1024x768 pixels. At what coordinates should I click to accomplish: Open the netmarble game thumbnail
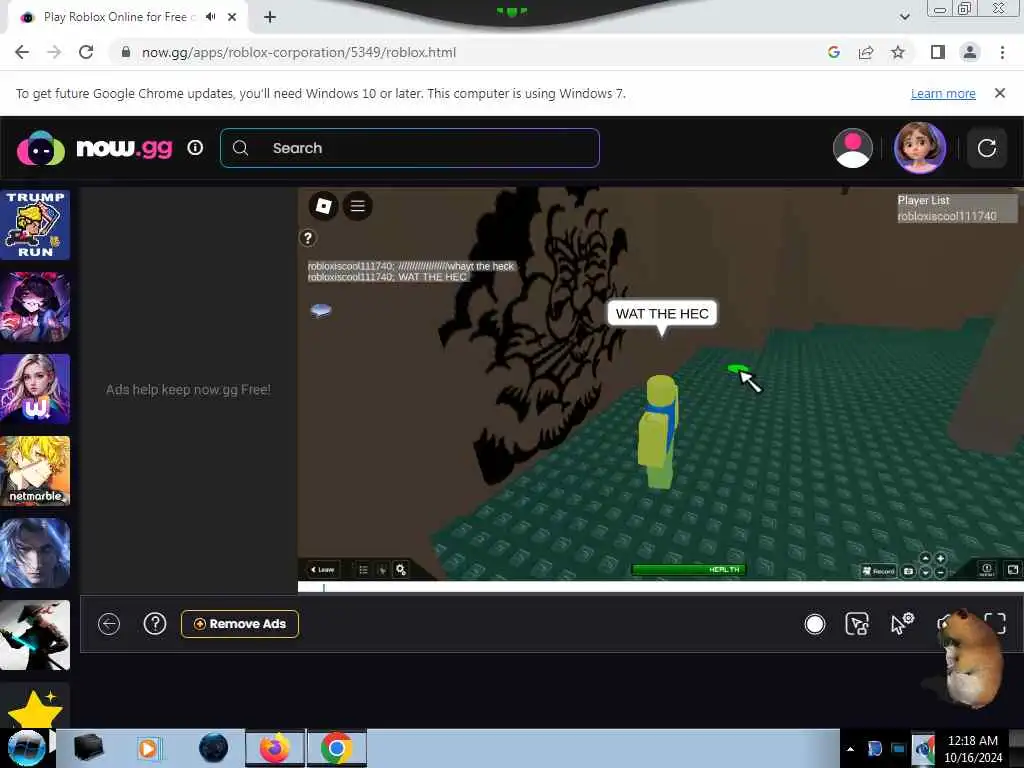[x=35, y=471]
